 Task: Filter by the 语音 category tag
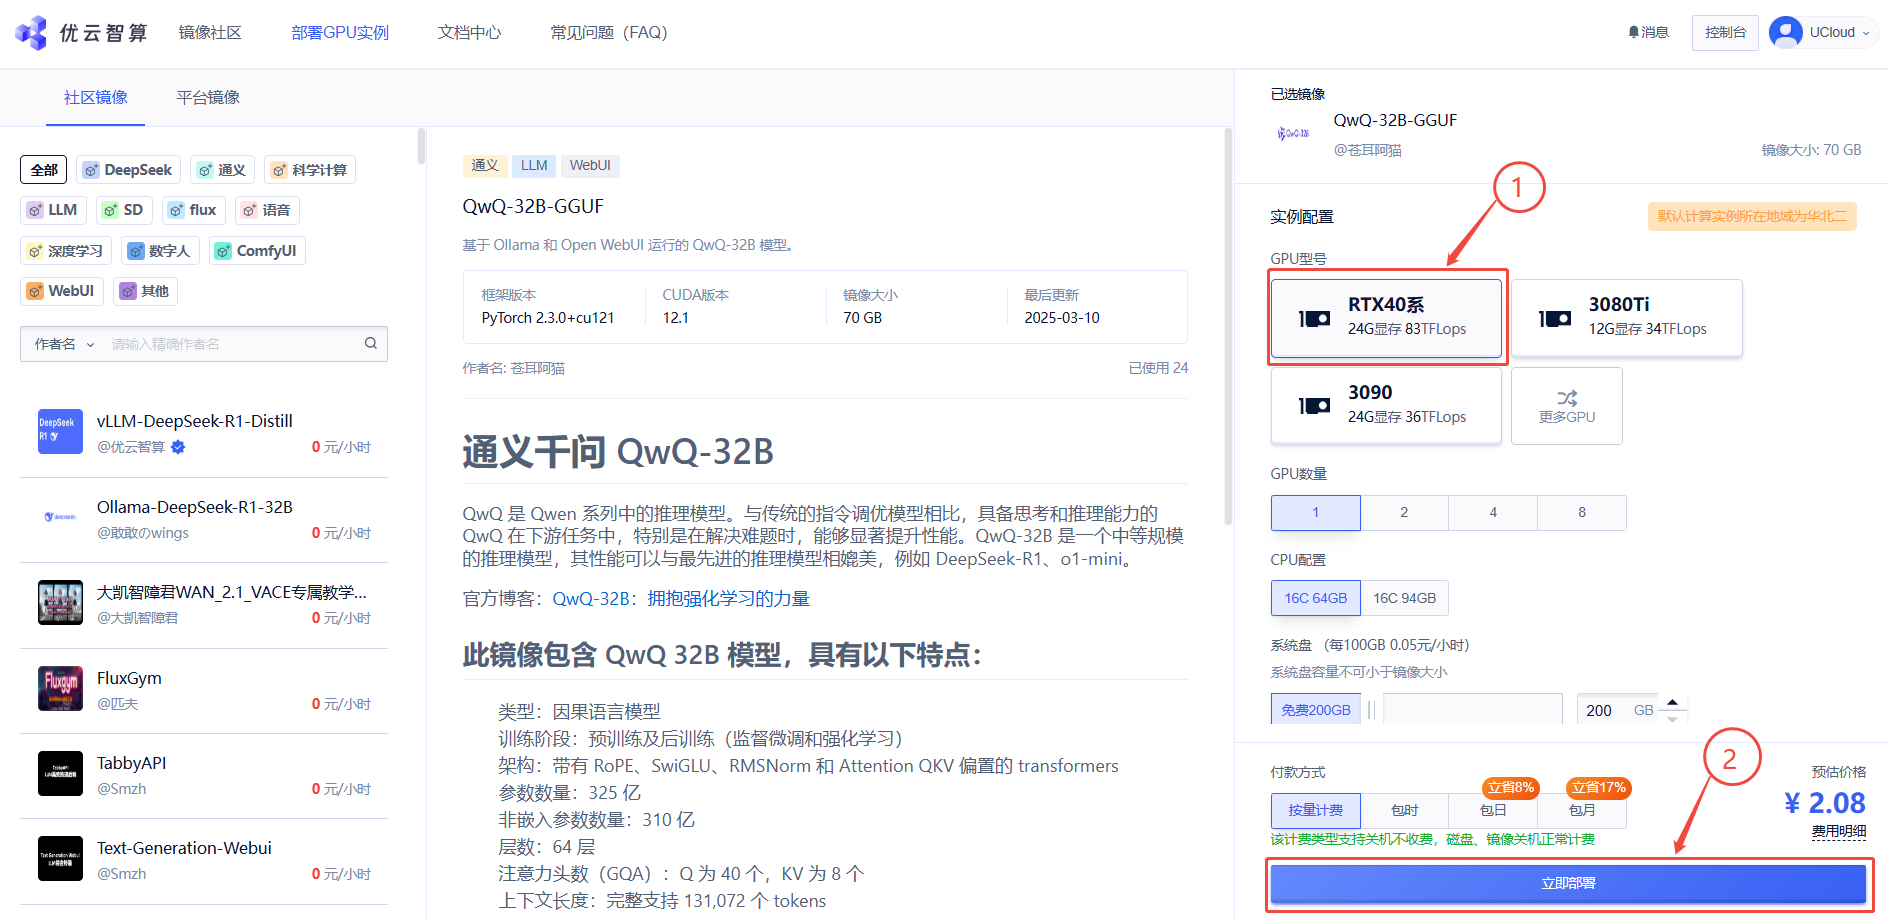tap(267, 210)
